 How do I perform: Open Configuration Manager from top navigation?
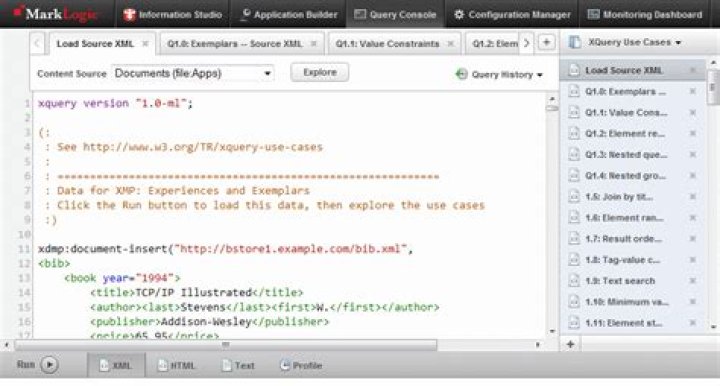[x=512, y=14]
